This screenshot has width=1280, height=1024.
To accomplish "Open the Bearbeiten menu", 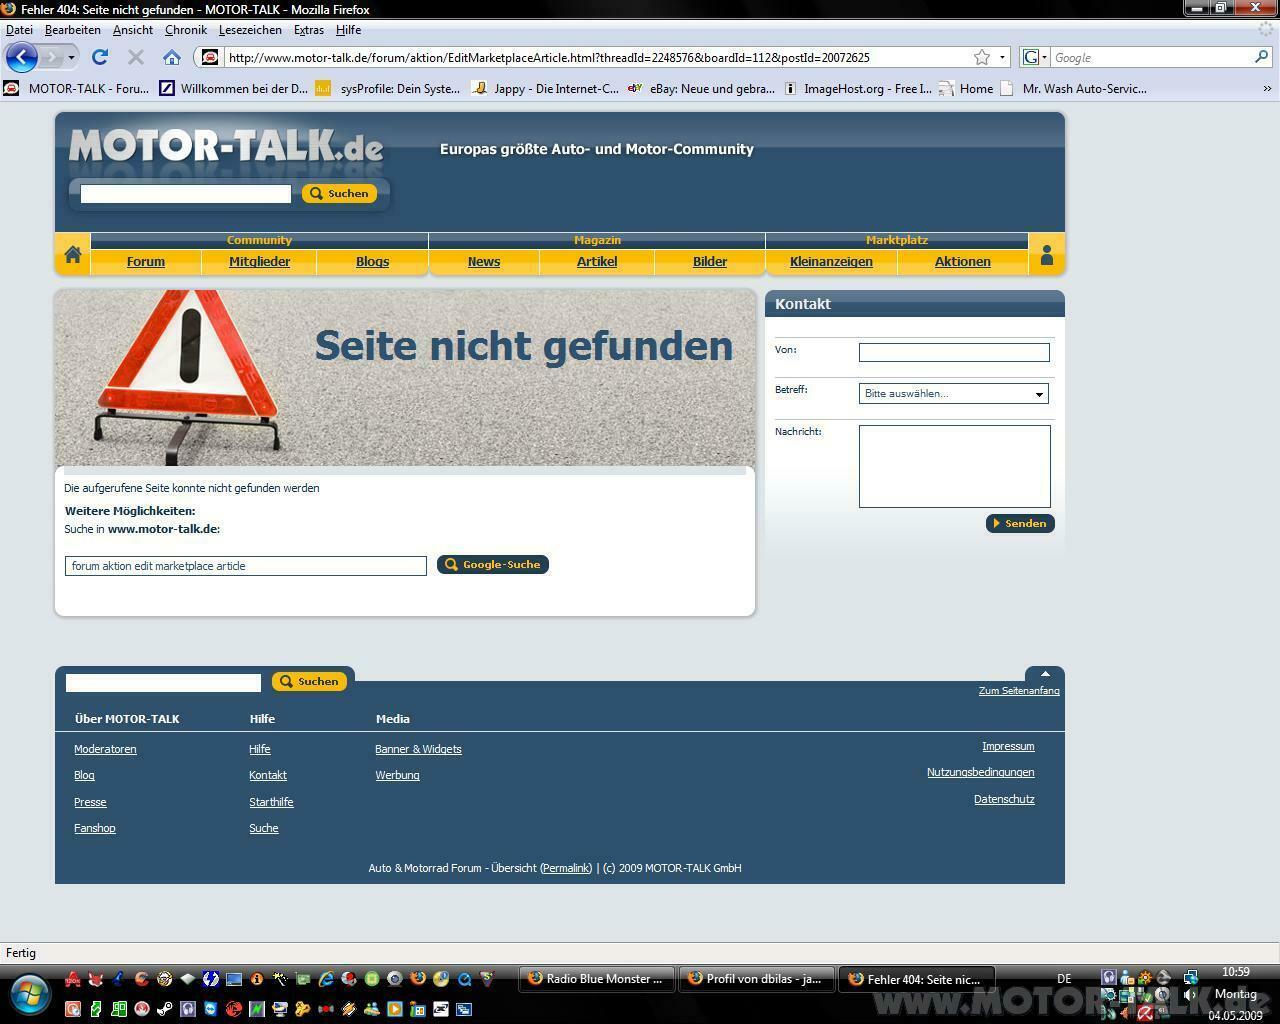I will pyautogui.click(x=72, y=30).
